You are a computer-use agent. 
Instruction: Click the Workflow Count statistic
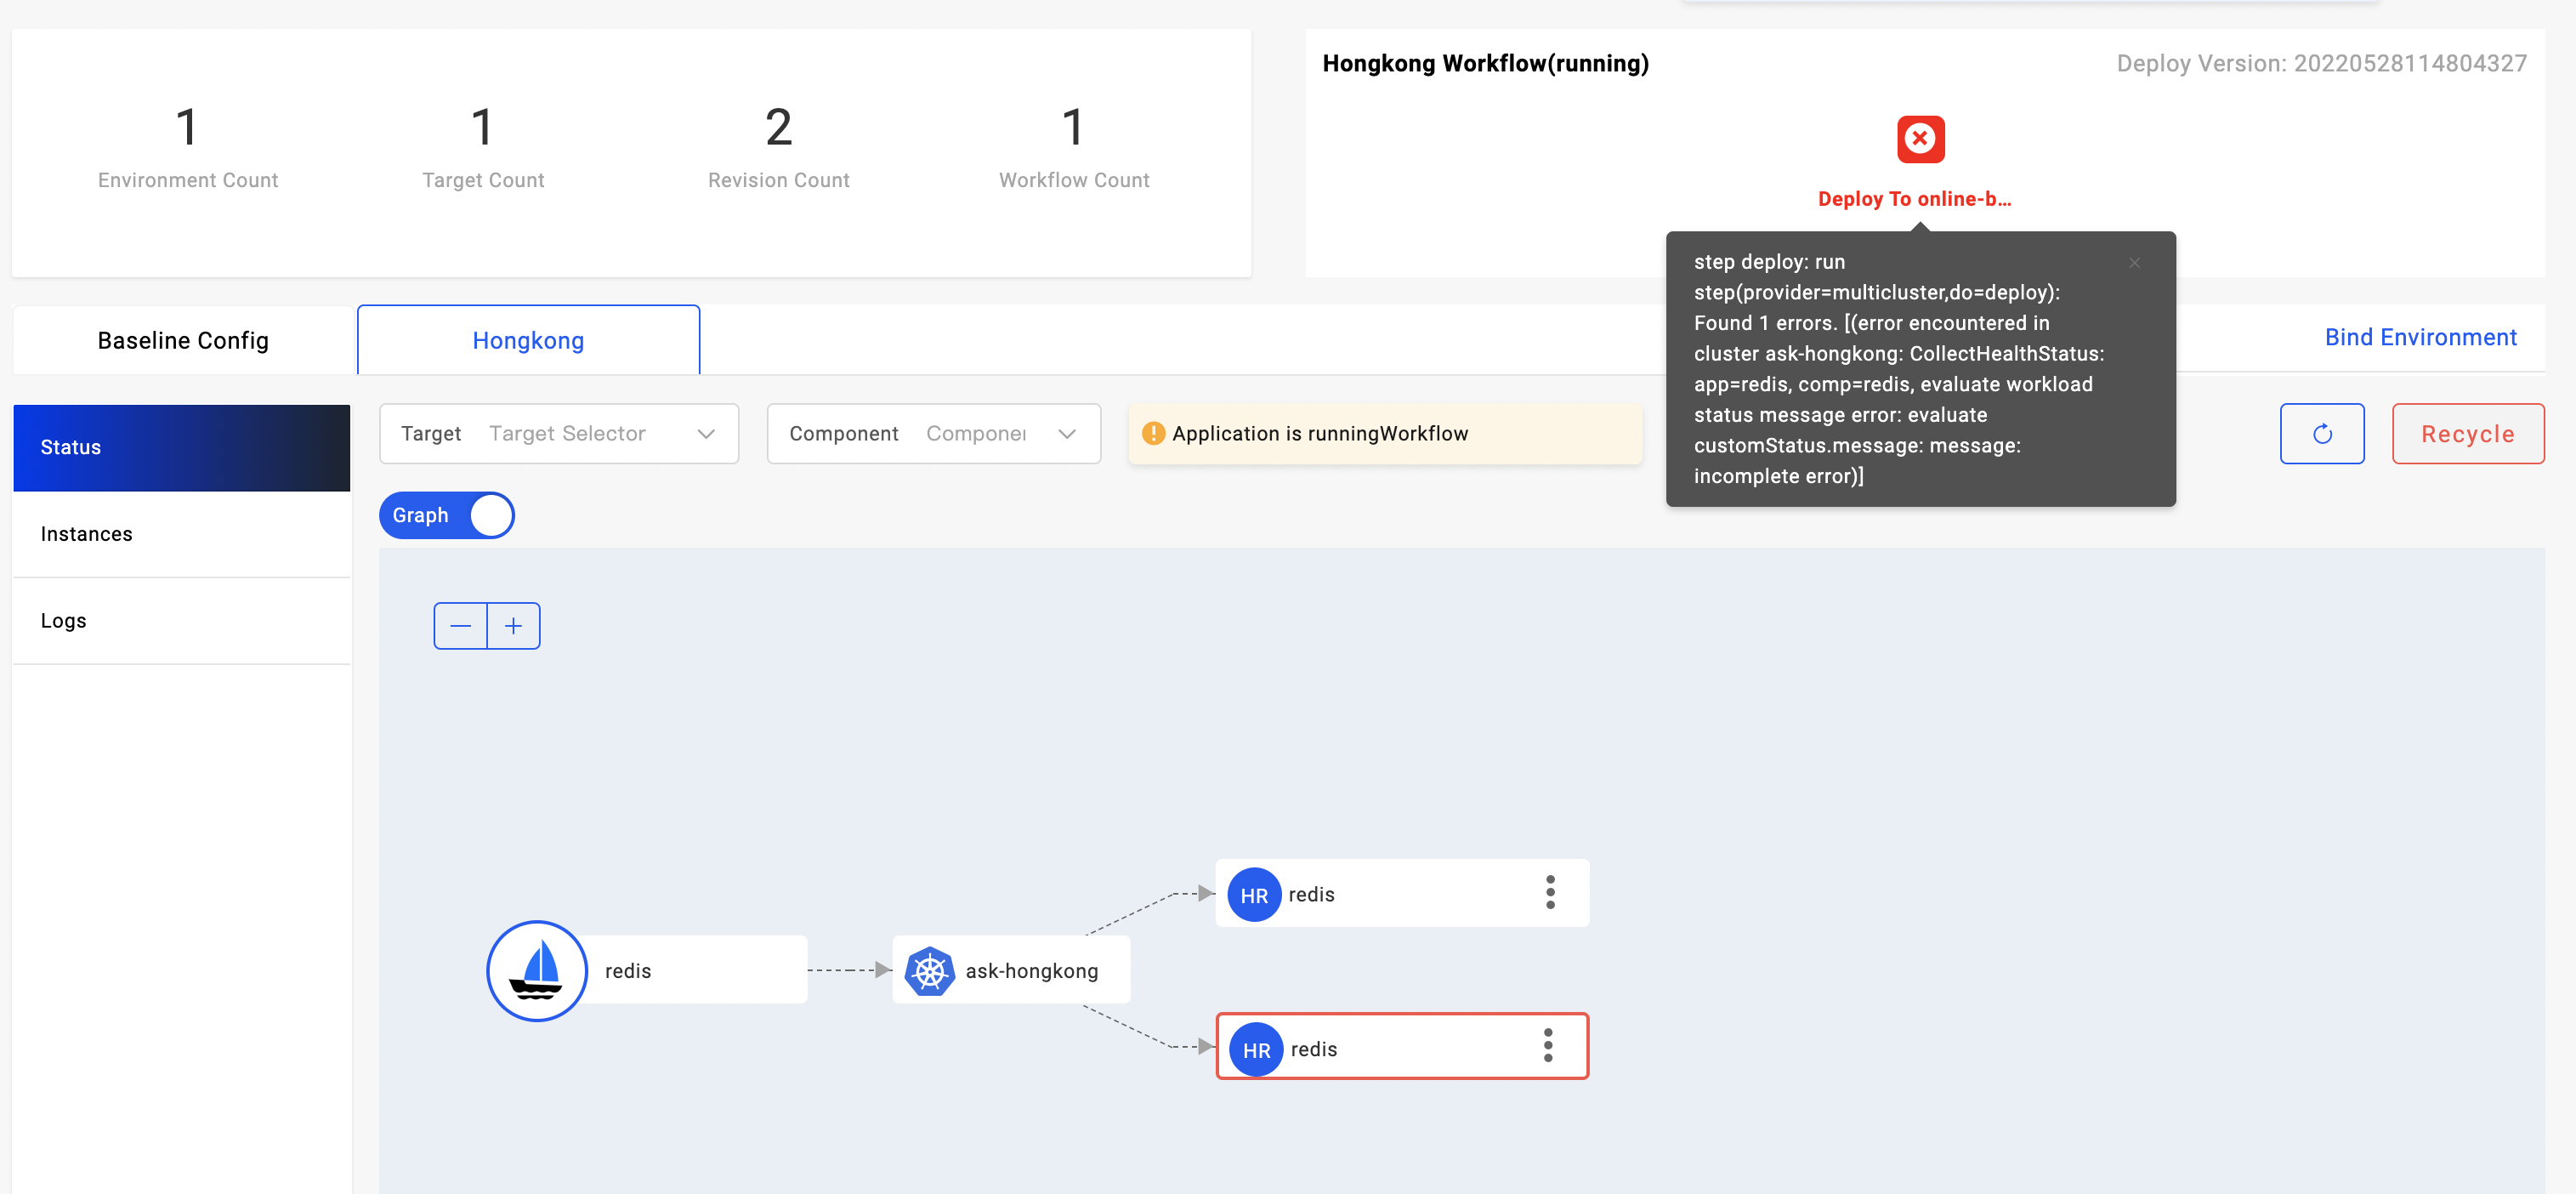[1074, 146]
